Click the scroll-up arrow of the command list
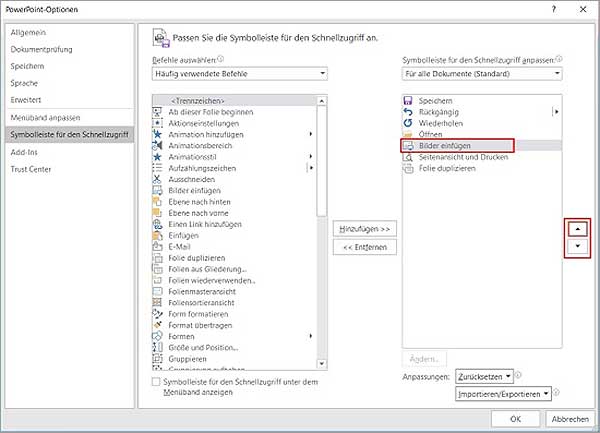This screenshot has width=600, height=433. click(322, 101)
